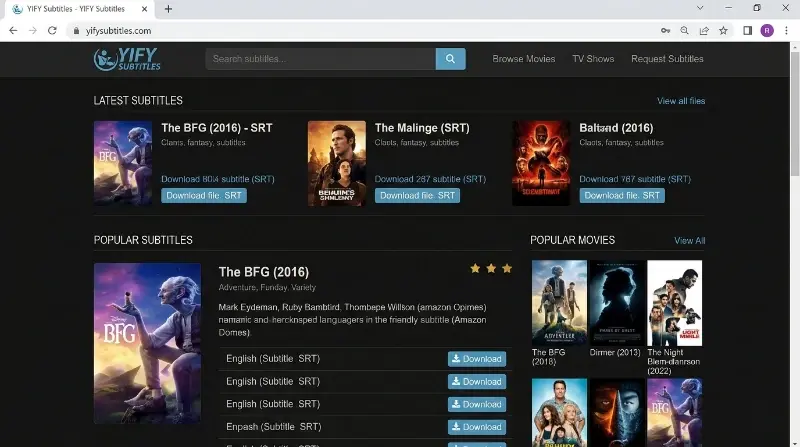Open Download 287 subtitle (SRT) link
Viewport: 800px width, 447px height.
click(430, 179)
